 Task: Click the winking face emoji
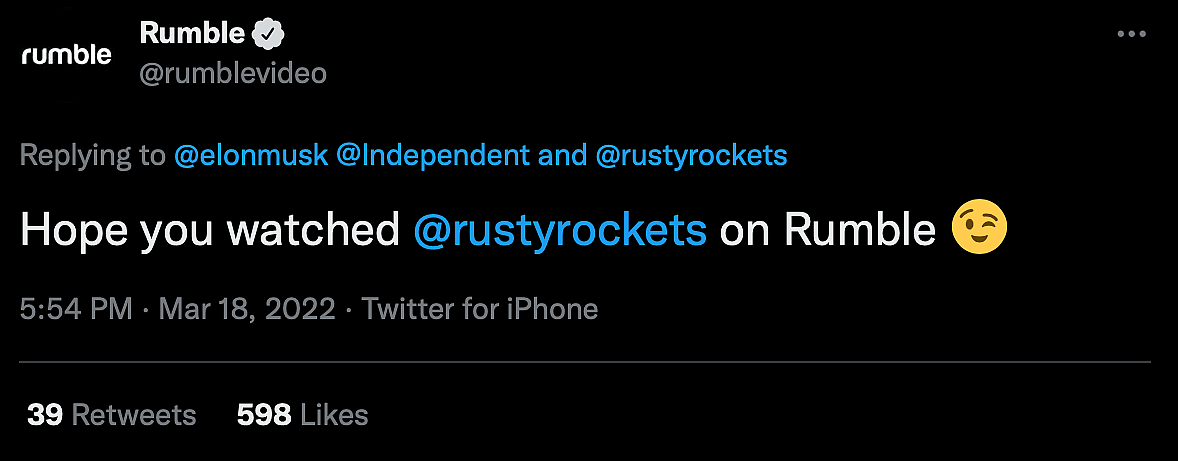click(979, 231)
